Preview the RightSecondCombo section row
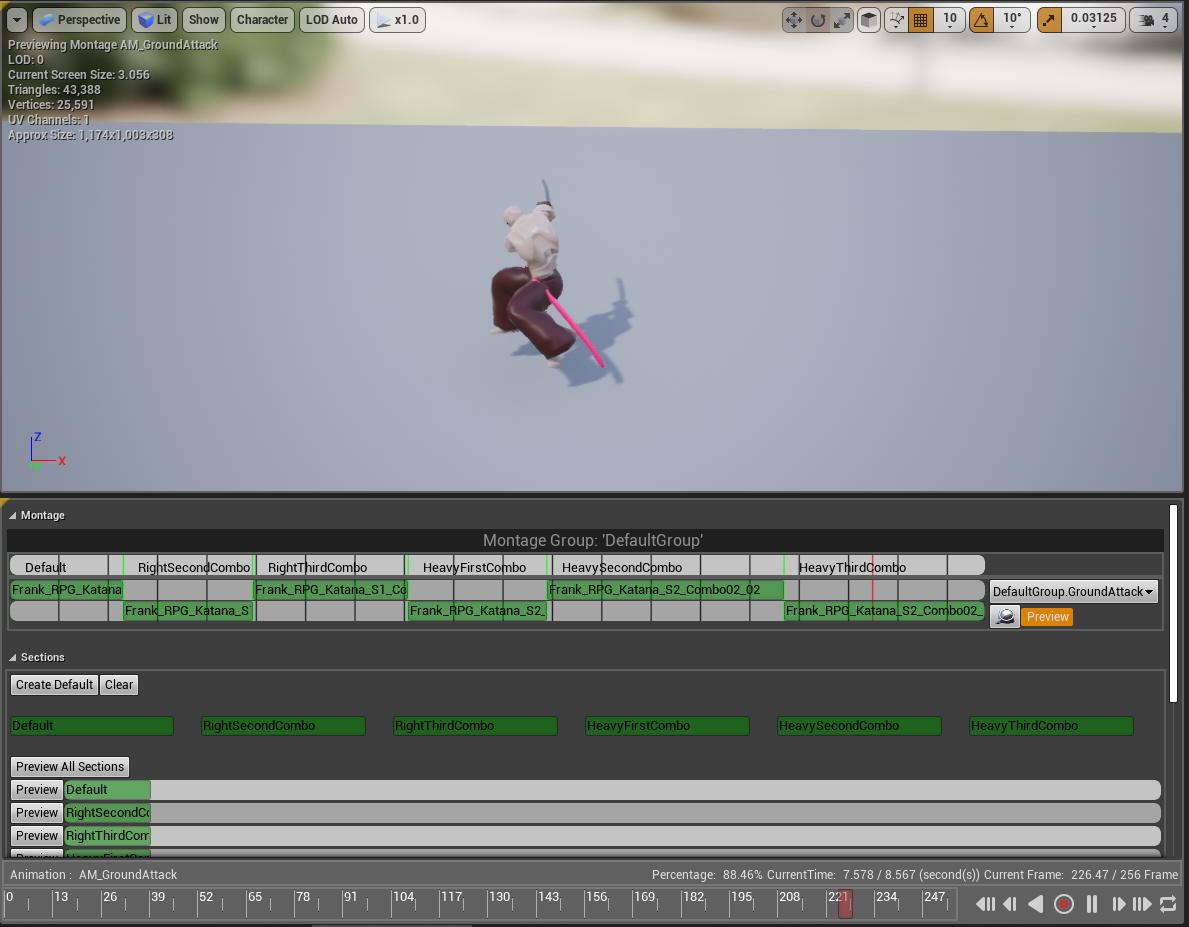This screenshot has width=1189, height=927. tap(36, 812)
